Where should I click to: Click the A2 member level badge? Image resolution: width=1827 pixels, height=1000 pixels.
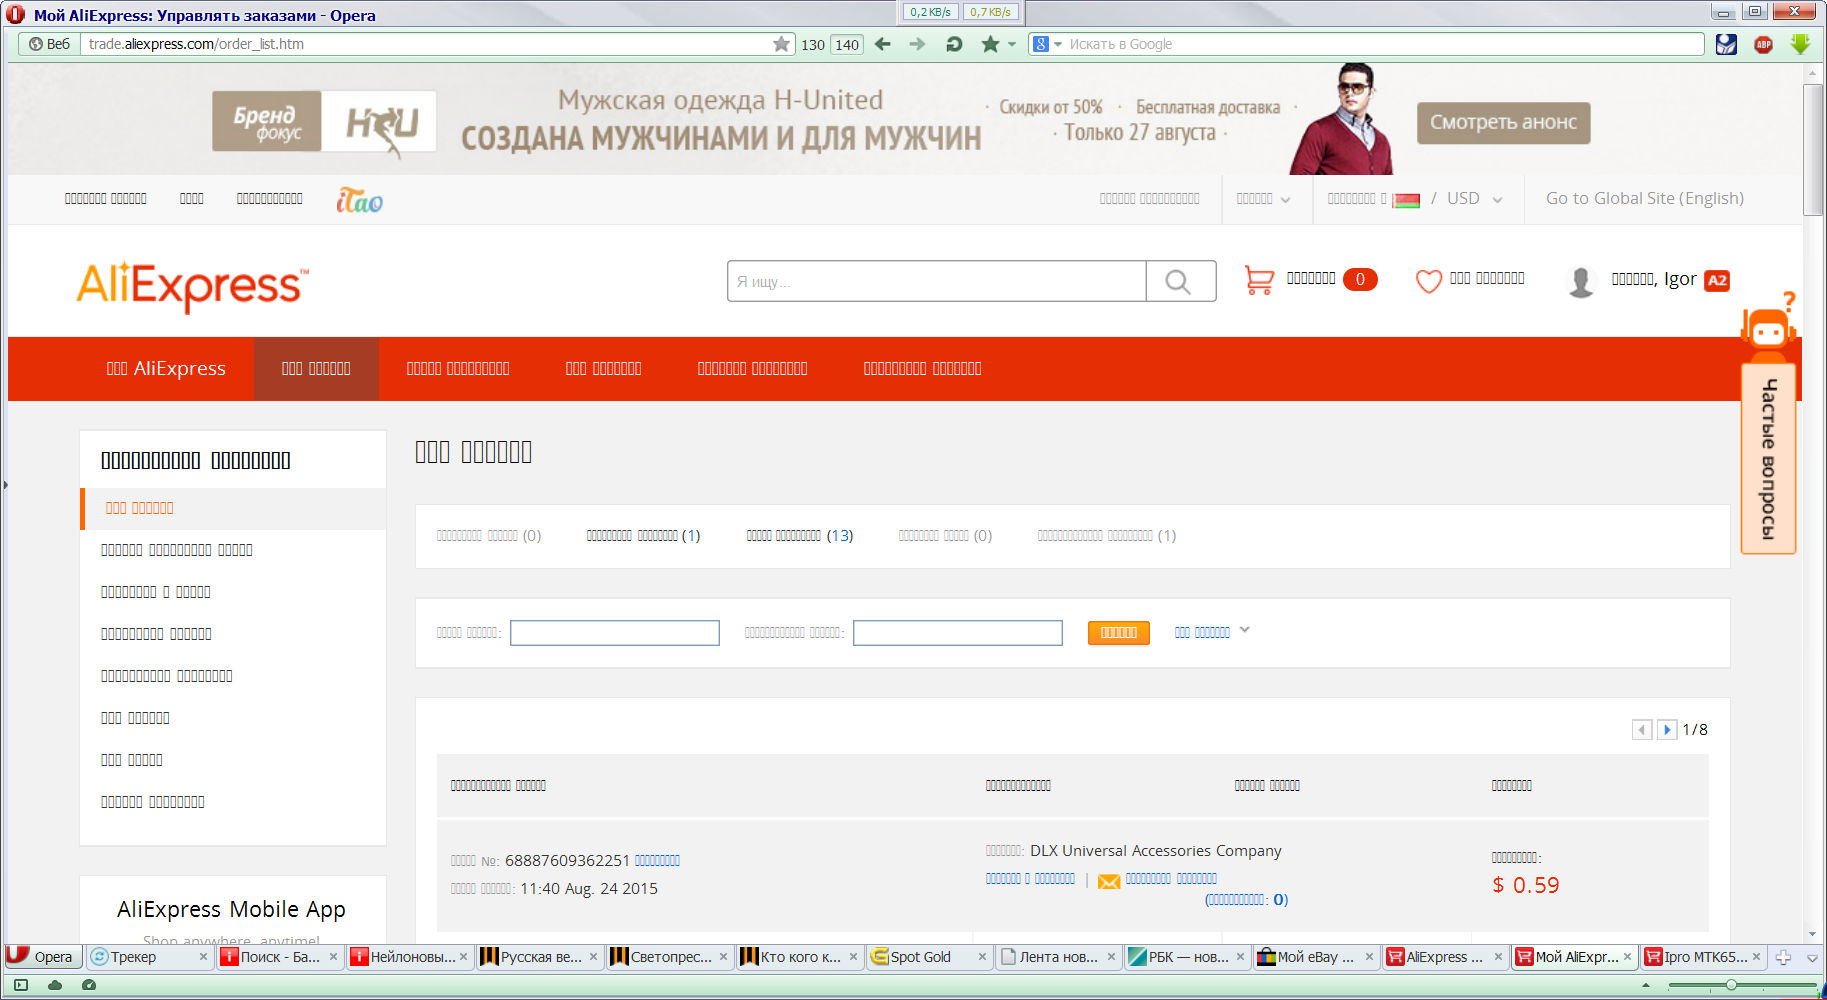coord(1717,281)
